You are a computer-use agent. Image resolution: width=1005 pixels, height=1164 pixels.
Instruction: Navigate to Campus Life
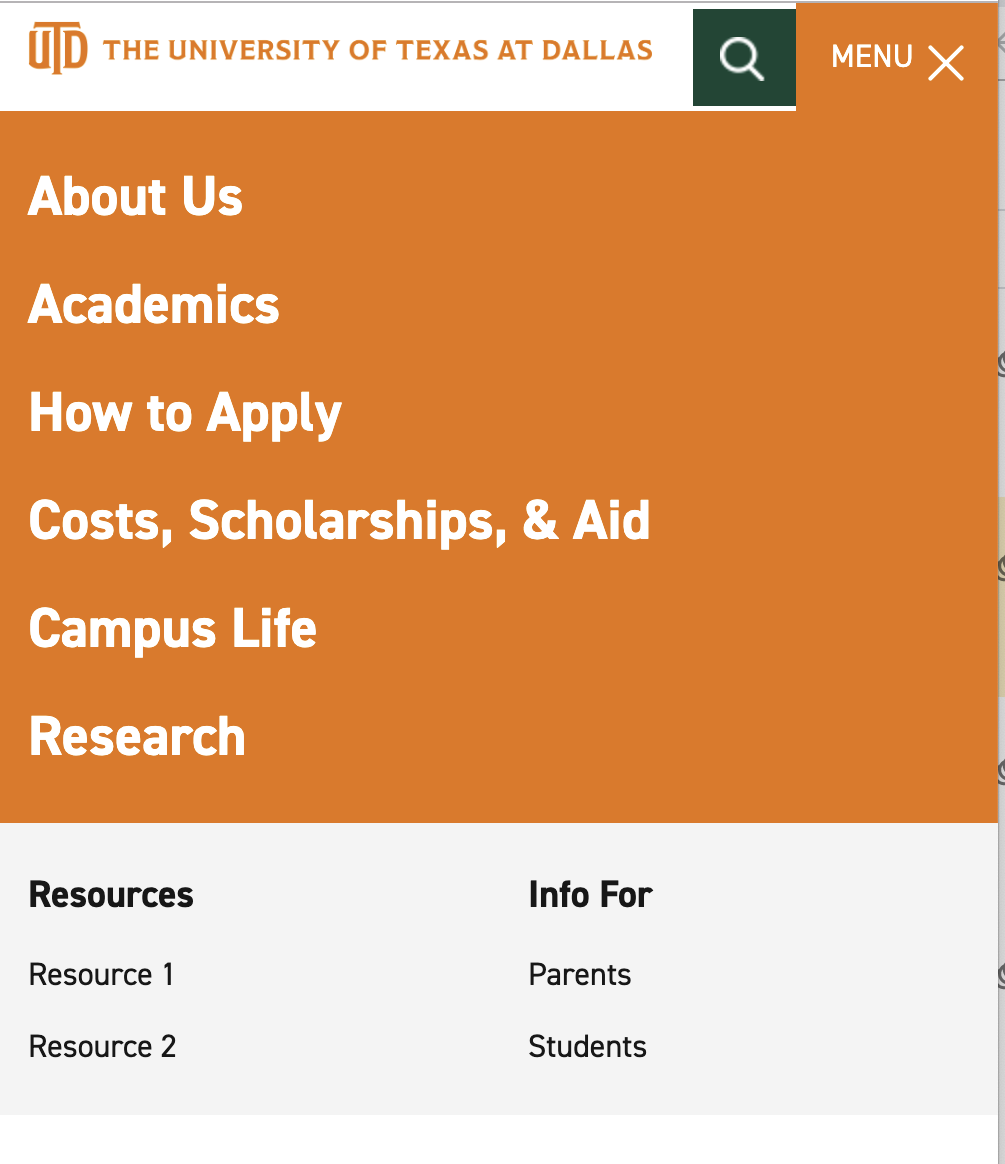click(x=172, y=628)
